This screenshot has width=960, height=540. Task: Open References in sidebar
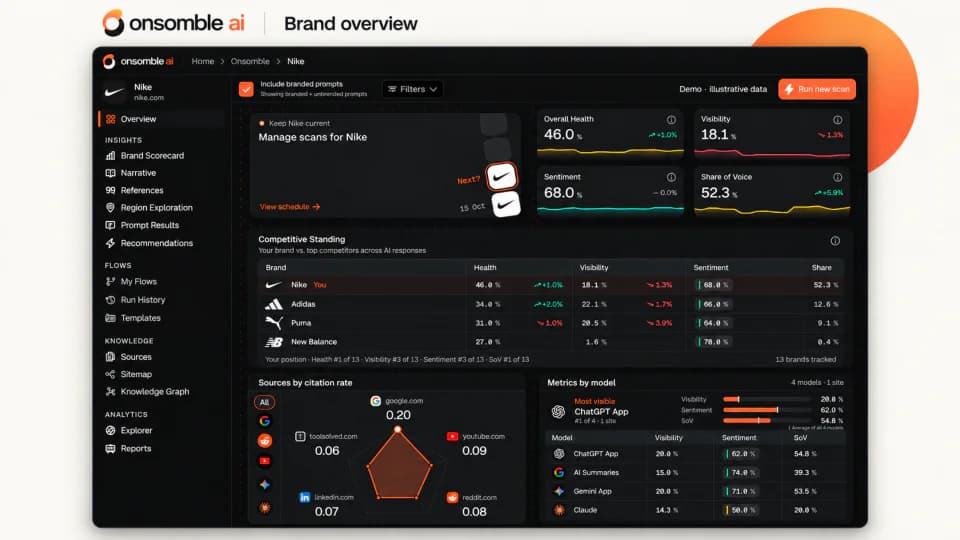coord(141,190)
